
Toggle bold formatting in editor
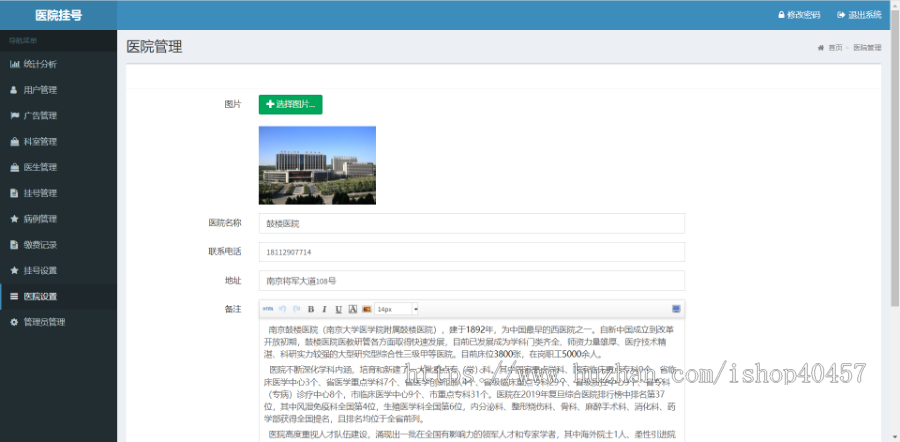311,309
